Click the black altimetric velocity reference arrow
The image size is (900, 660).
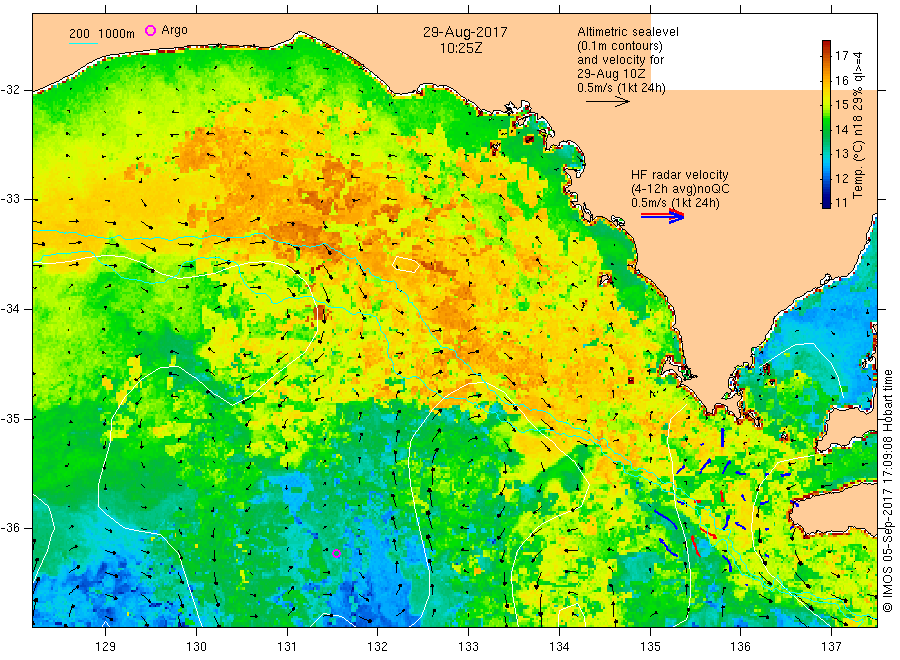click(608, 102)
